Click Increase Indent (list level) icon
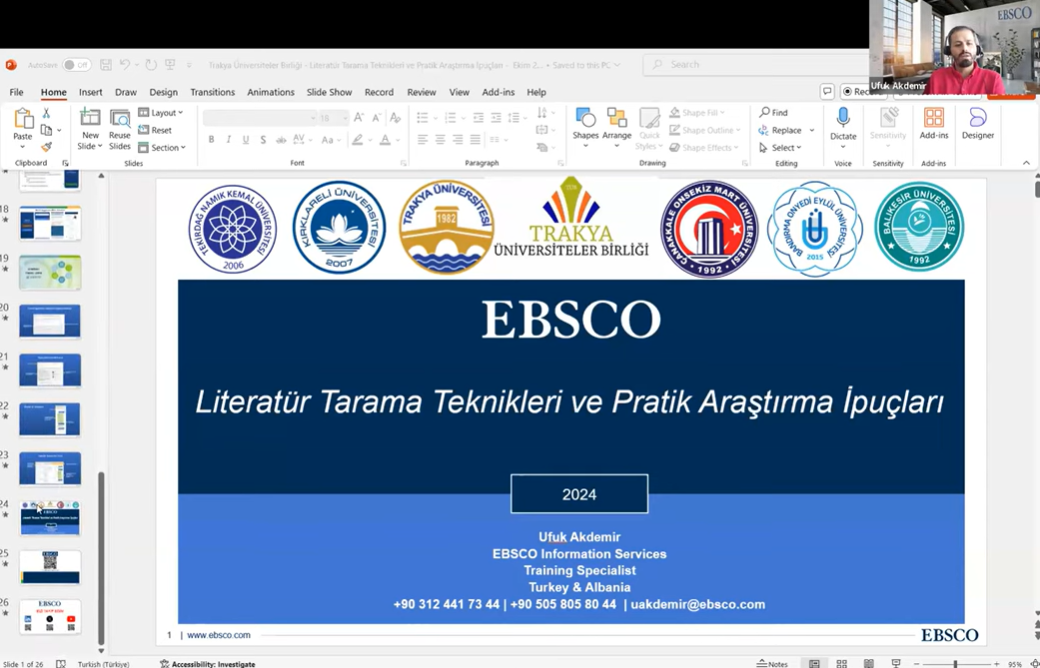 point(495,118)
